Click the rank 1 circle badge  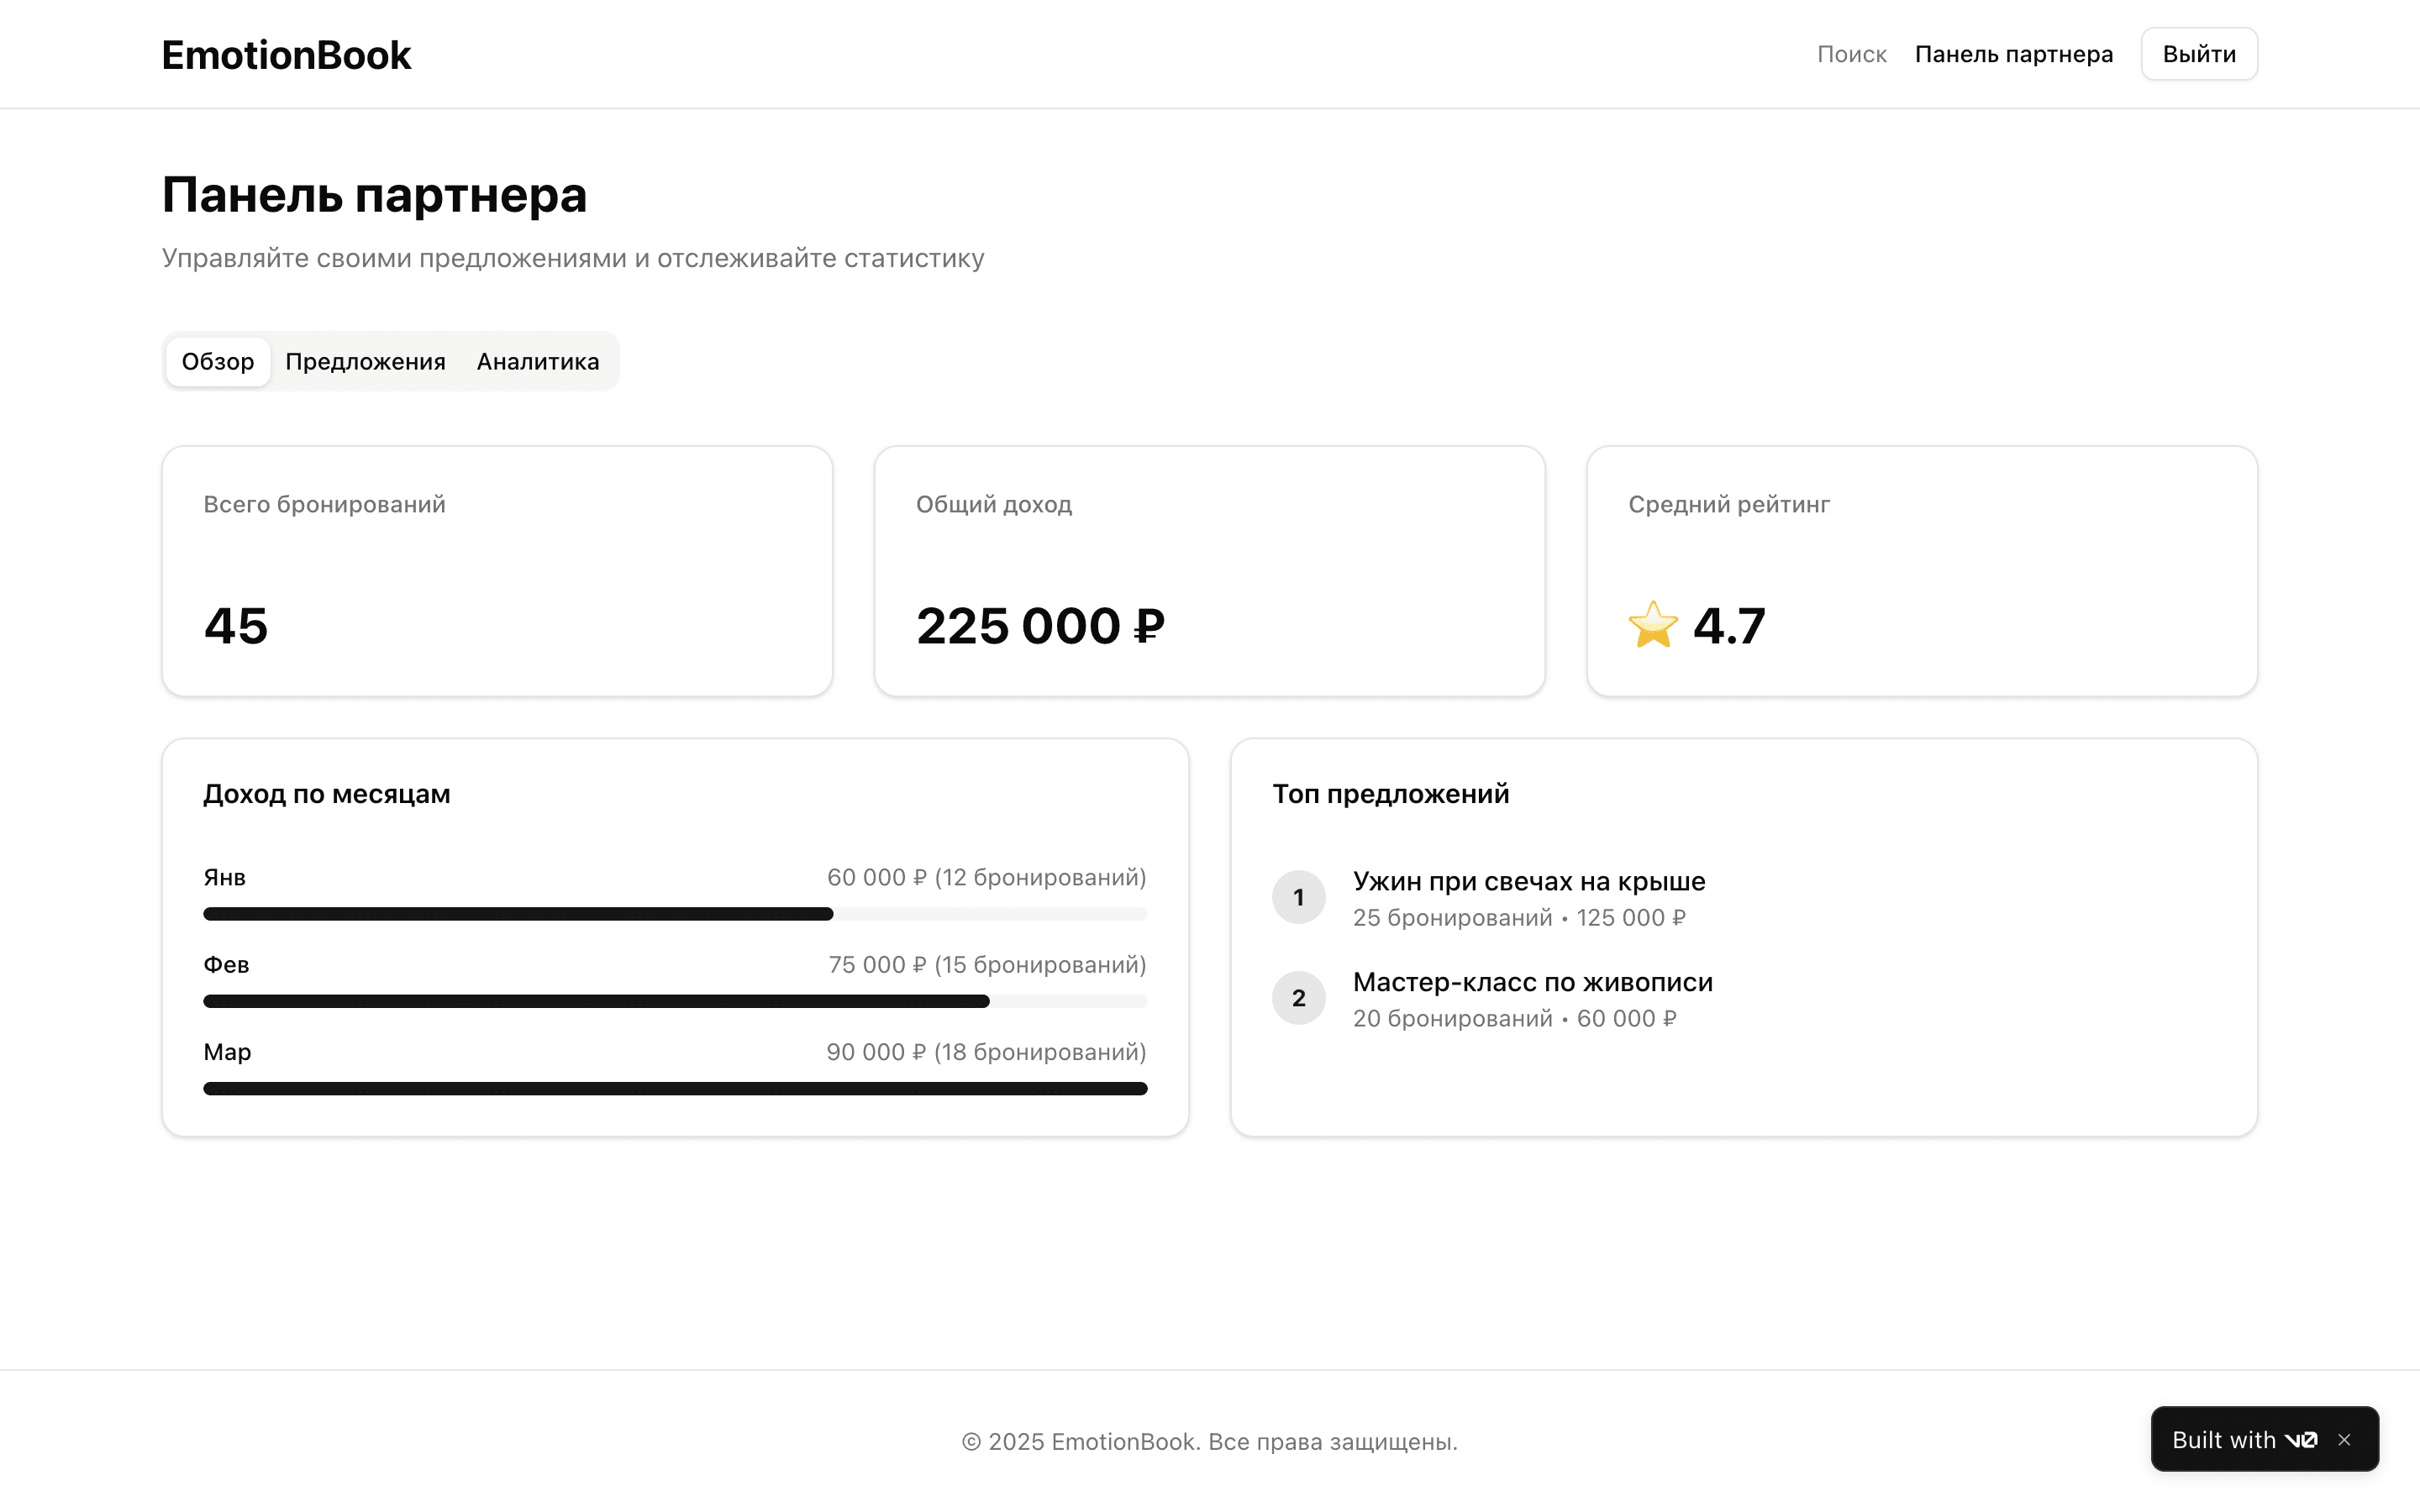click(1299, 897)
